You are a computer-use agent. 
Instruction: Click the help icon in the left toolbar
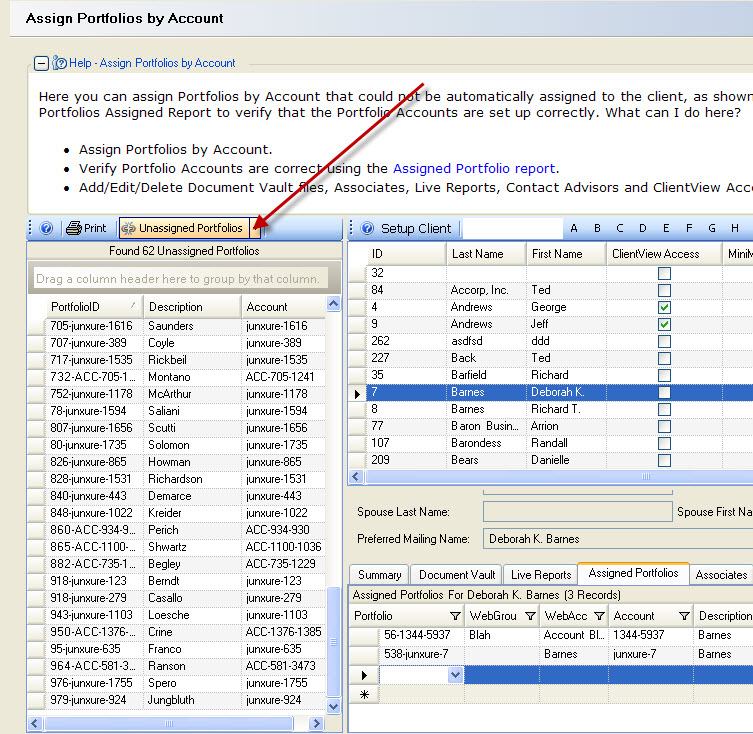(x=46, y=228)
